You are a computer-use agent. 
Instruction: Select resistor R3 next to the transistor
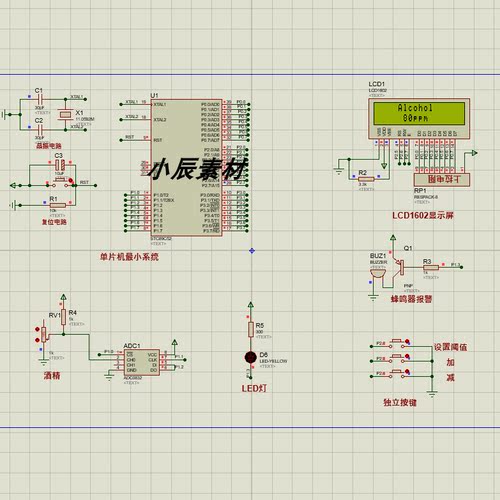[431, 267]
